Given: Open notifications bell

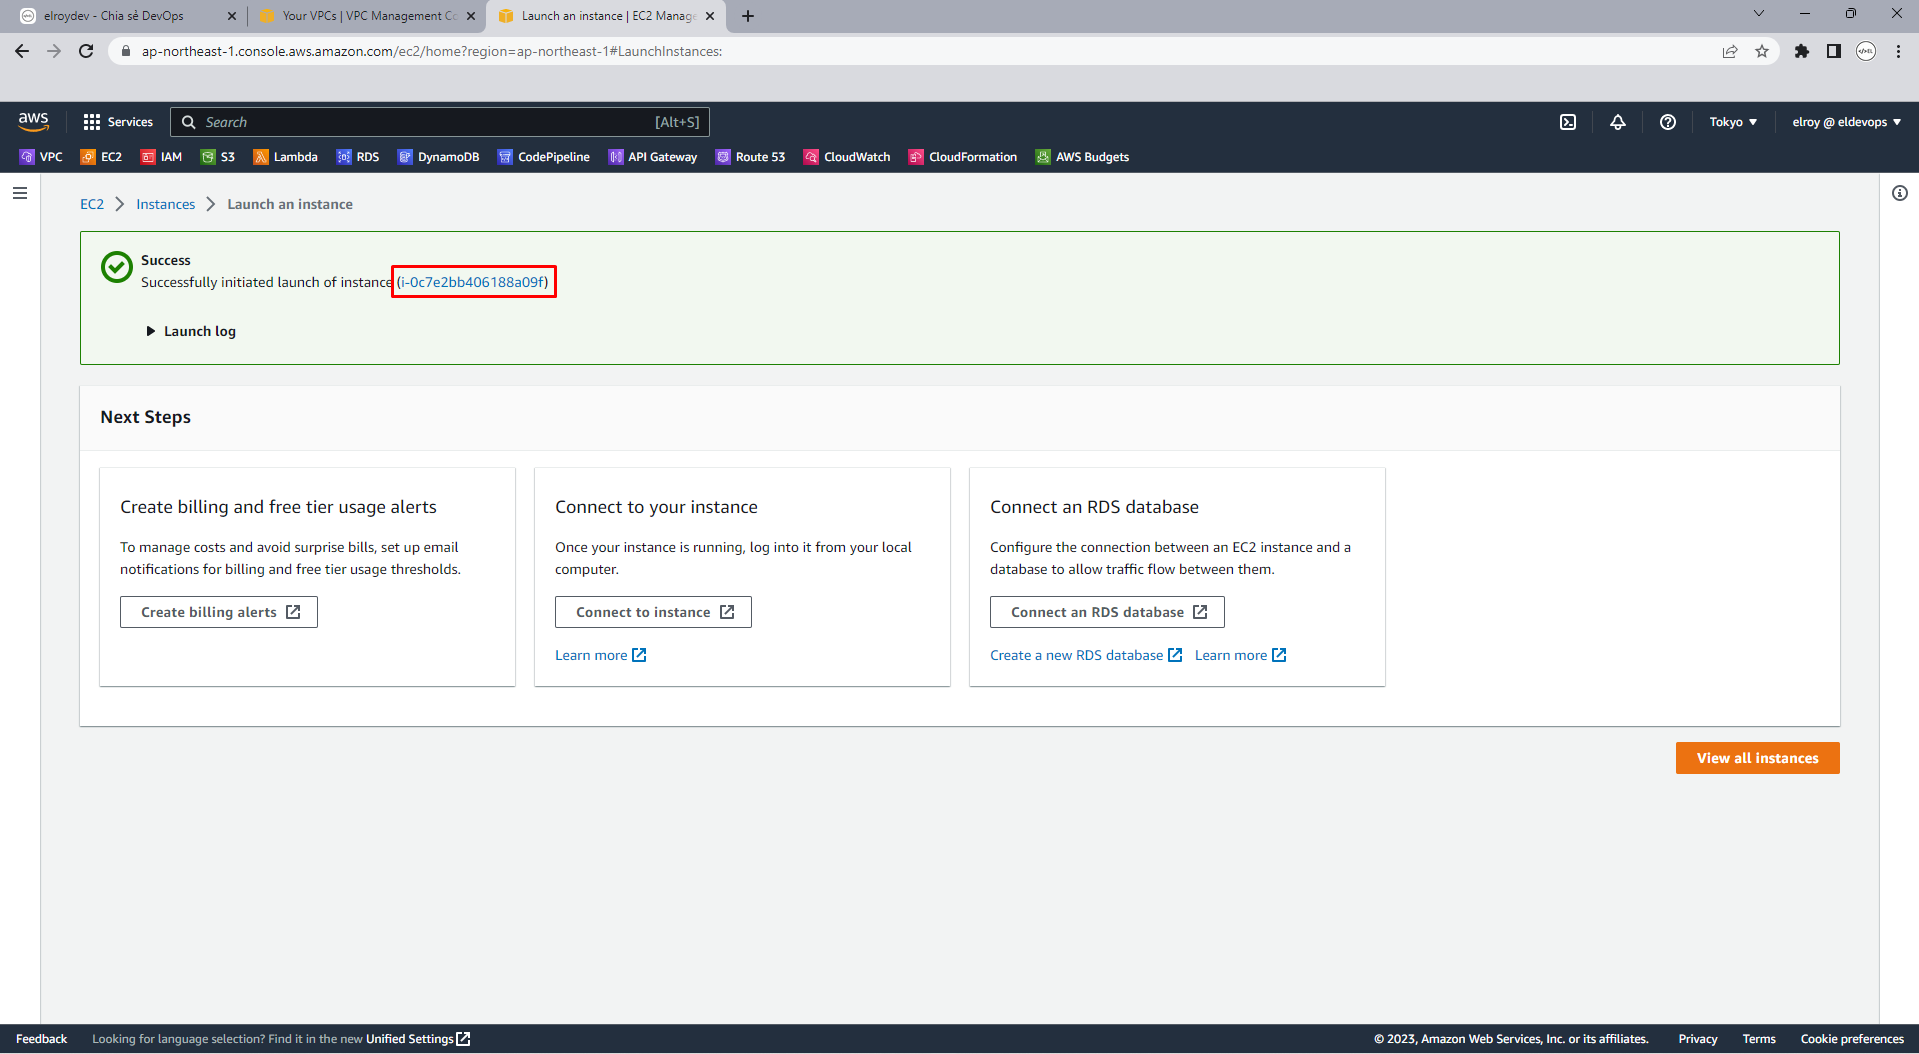Looking at the screenshot, I should [1618, 122].
